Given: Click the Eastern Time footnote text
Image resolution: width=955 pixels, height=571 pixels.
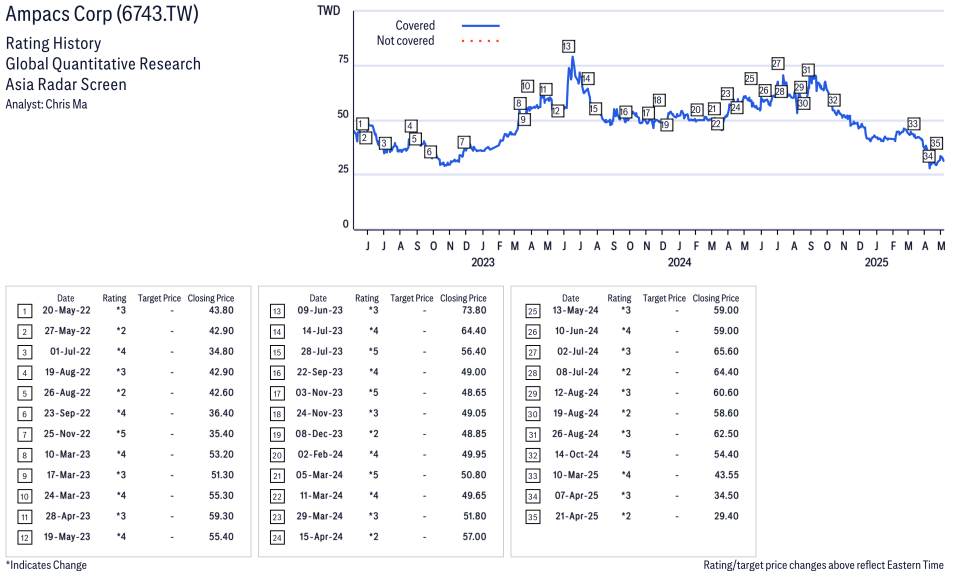Looking at the screenshot, I should tap(915, 565).
